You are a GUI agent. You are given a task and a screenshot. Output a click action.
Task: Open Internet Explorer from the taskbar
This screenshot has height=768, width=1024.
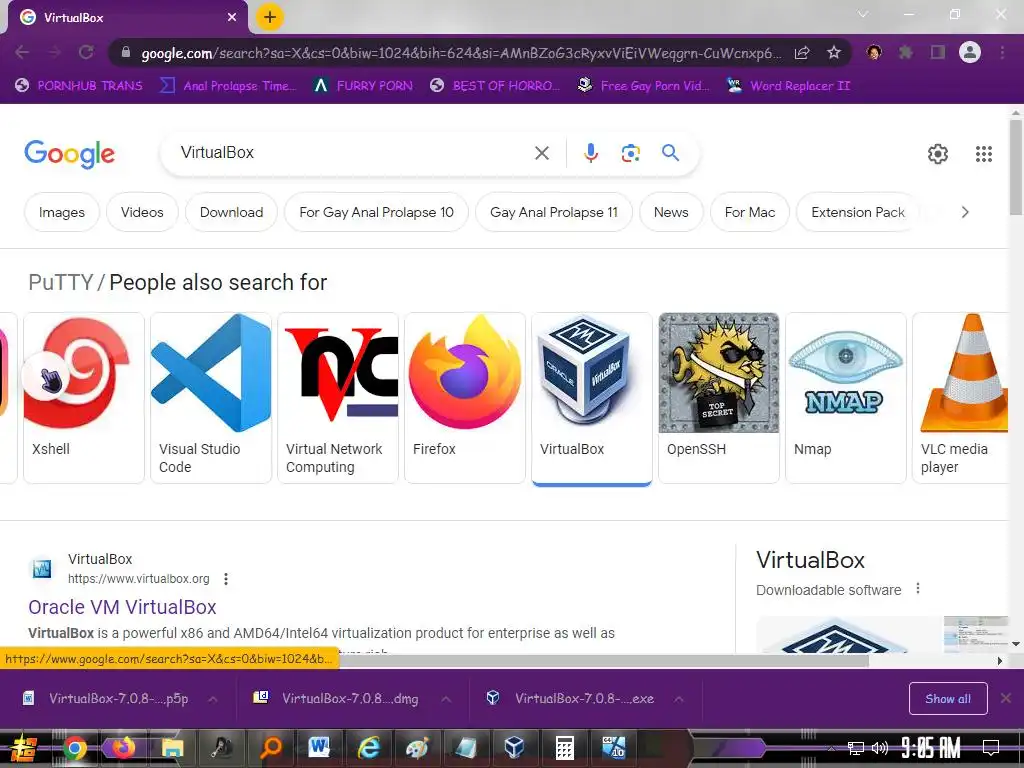pyautogui.click(x=368, y=748)
